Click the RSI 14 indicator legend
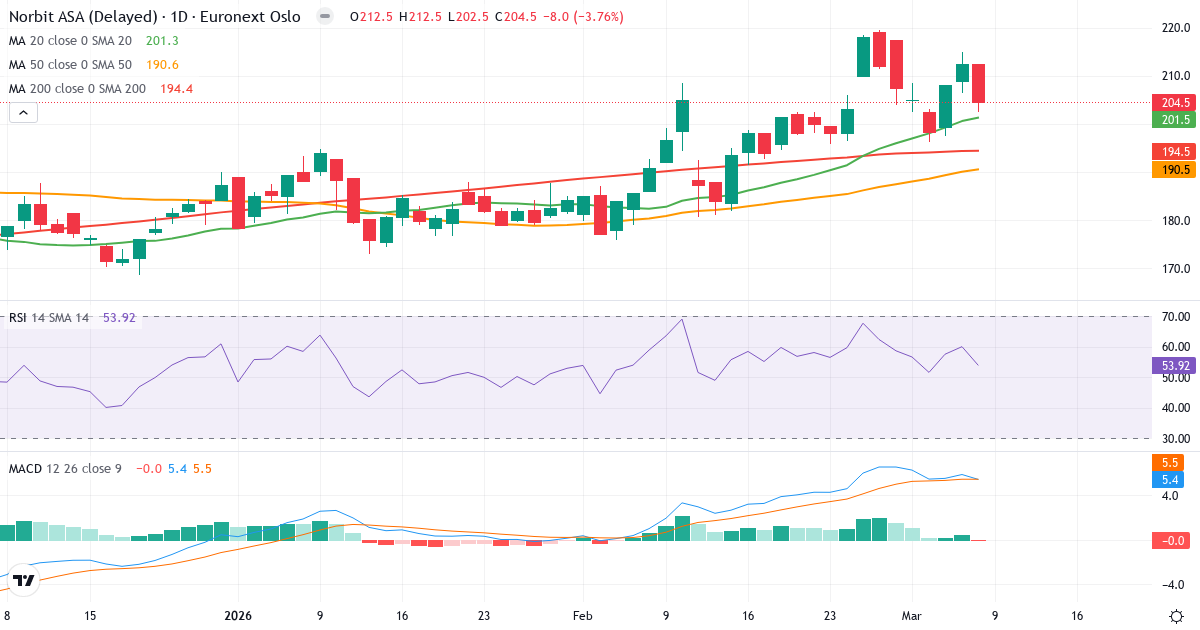 pos(49,318)
